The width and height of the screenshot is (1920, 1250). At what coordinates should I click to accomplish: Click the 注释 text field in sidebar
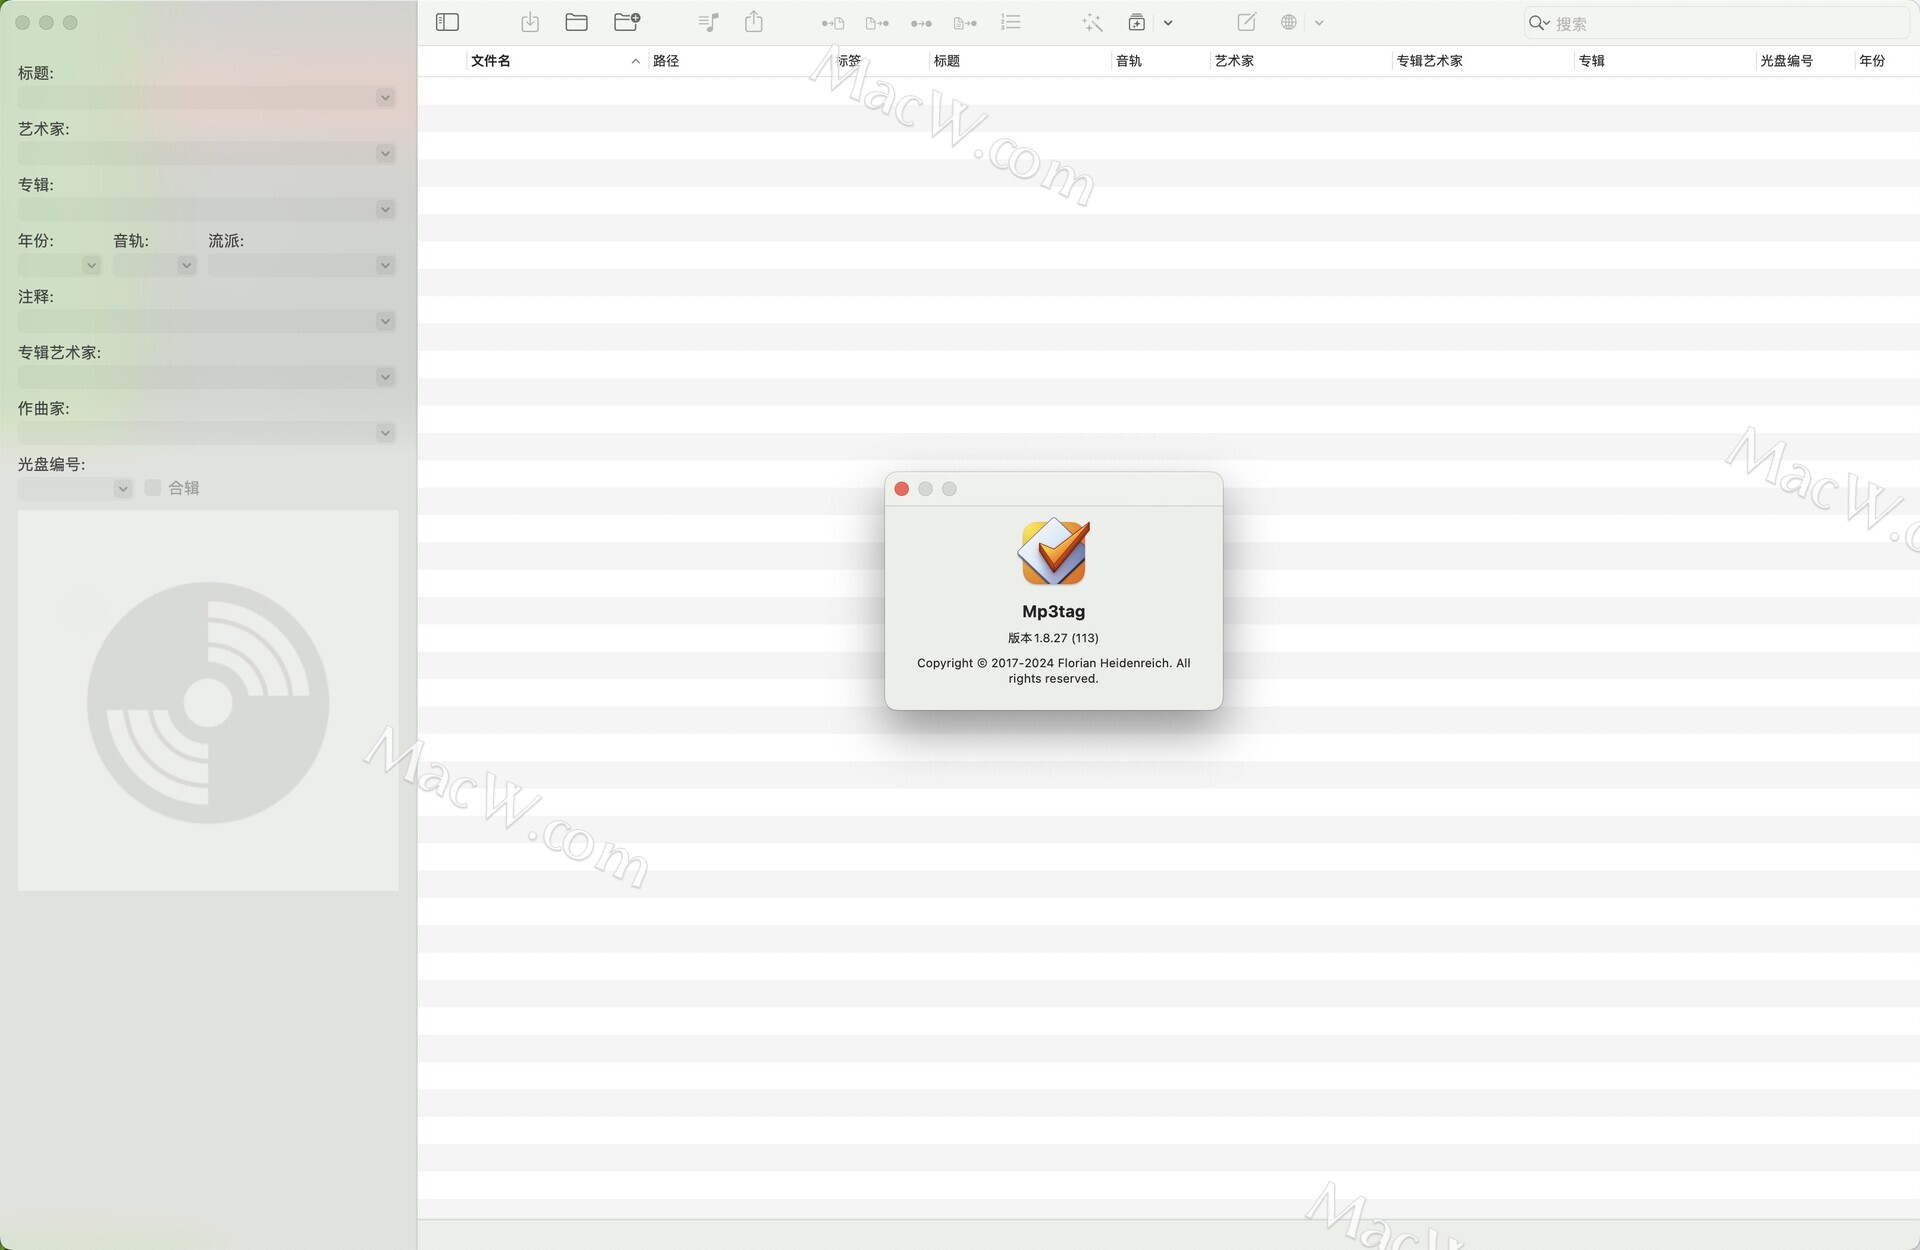(197, 322)
